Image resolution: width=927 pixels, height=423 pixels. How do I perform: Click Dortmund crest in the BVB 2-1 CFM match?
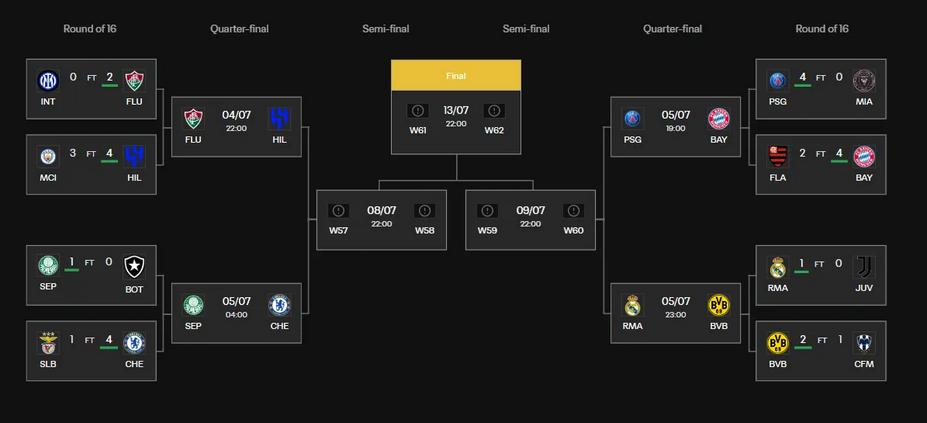[x=777, y=343]
